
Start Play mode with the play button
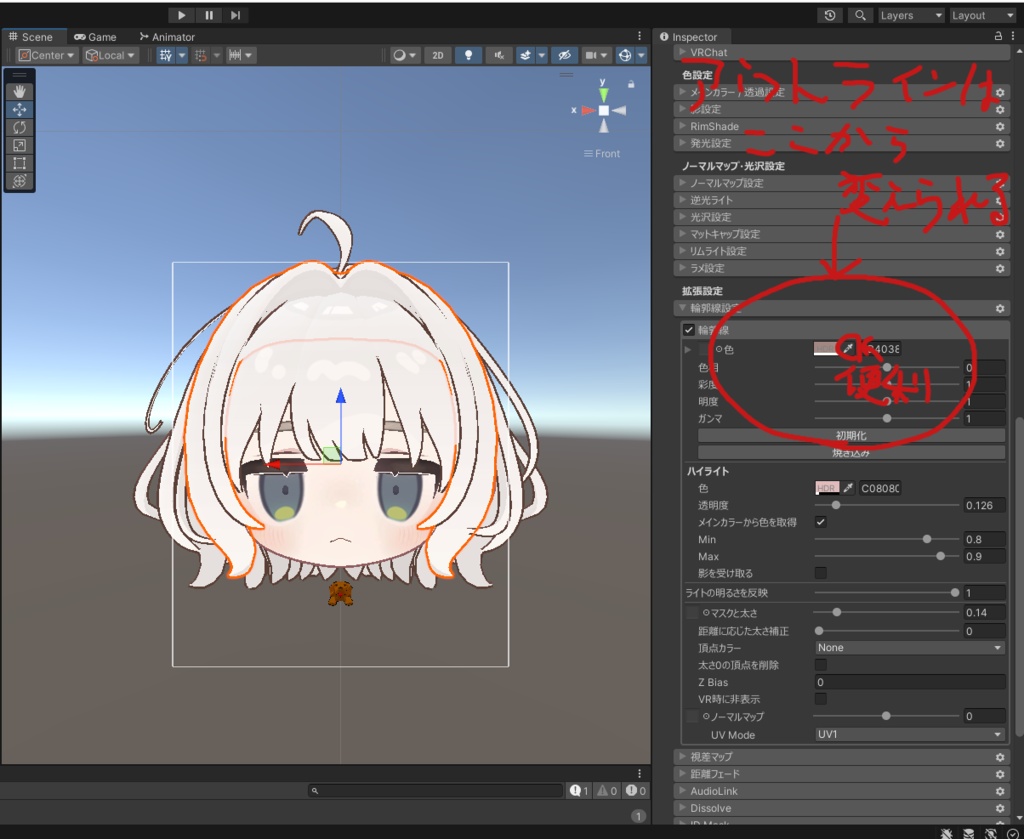(182, 15)
